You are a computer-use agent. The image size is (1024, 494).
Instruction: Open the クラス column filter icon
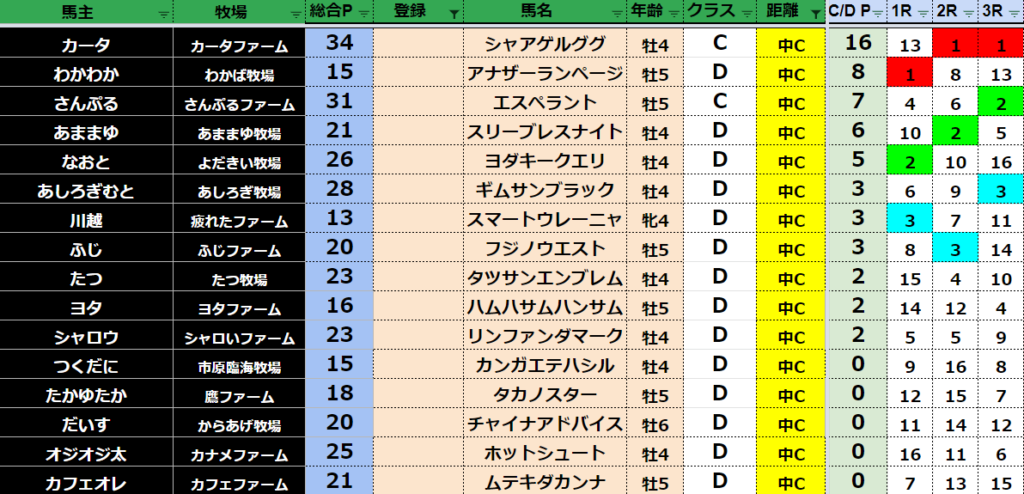click(744, 14)
